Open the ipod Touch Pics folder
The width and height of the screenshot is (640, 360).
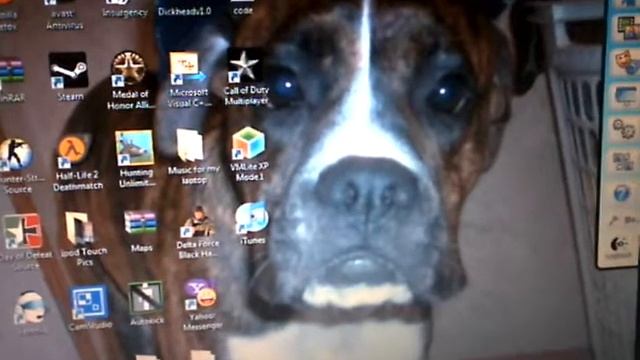80,229
